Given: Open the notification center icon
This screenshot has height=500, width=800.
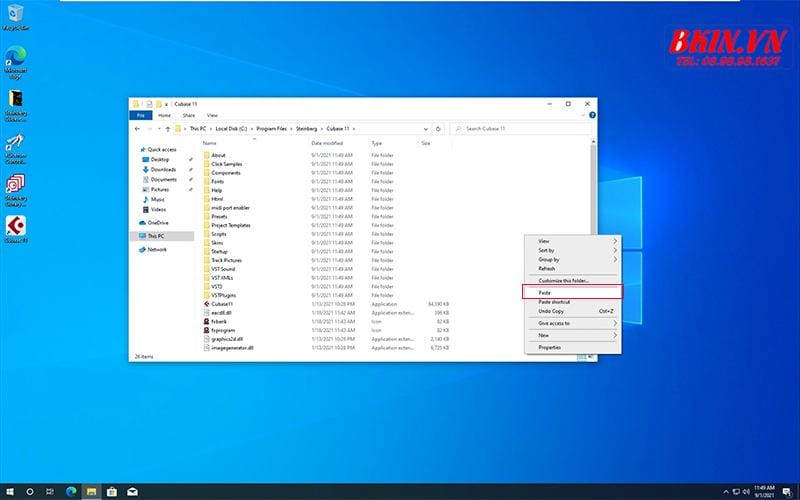Looking at the screenshot, I should (787, 492).
